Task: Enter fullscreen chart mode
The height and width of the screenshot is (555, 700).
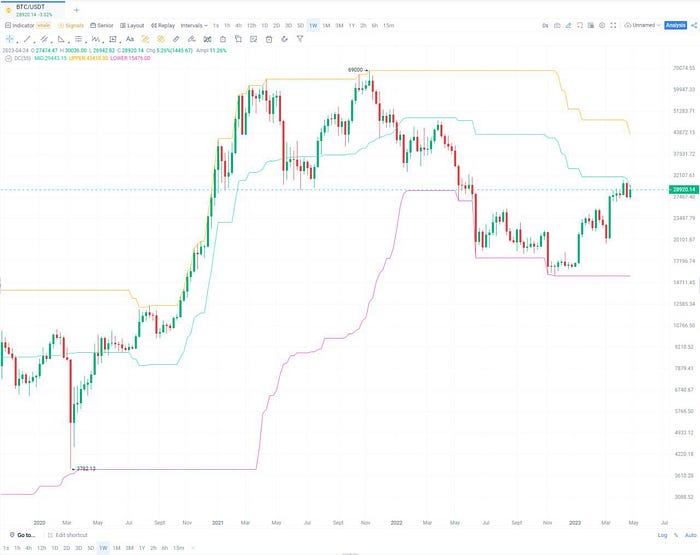Action: 613,25
